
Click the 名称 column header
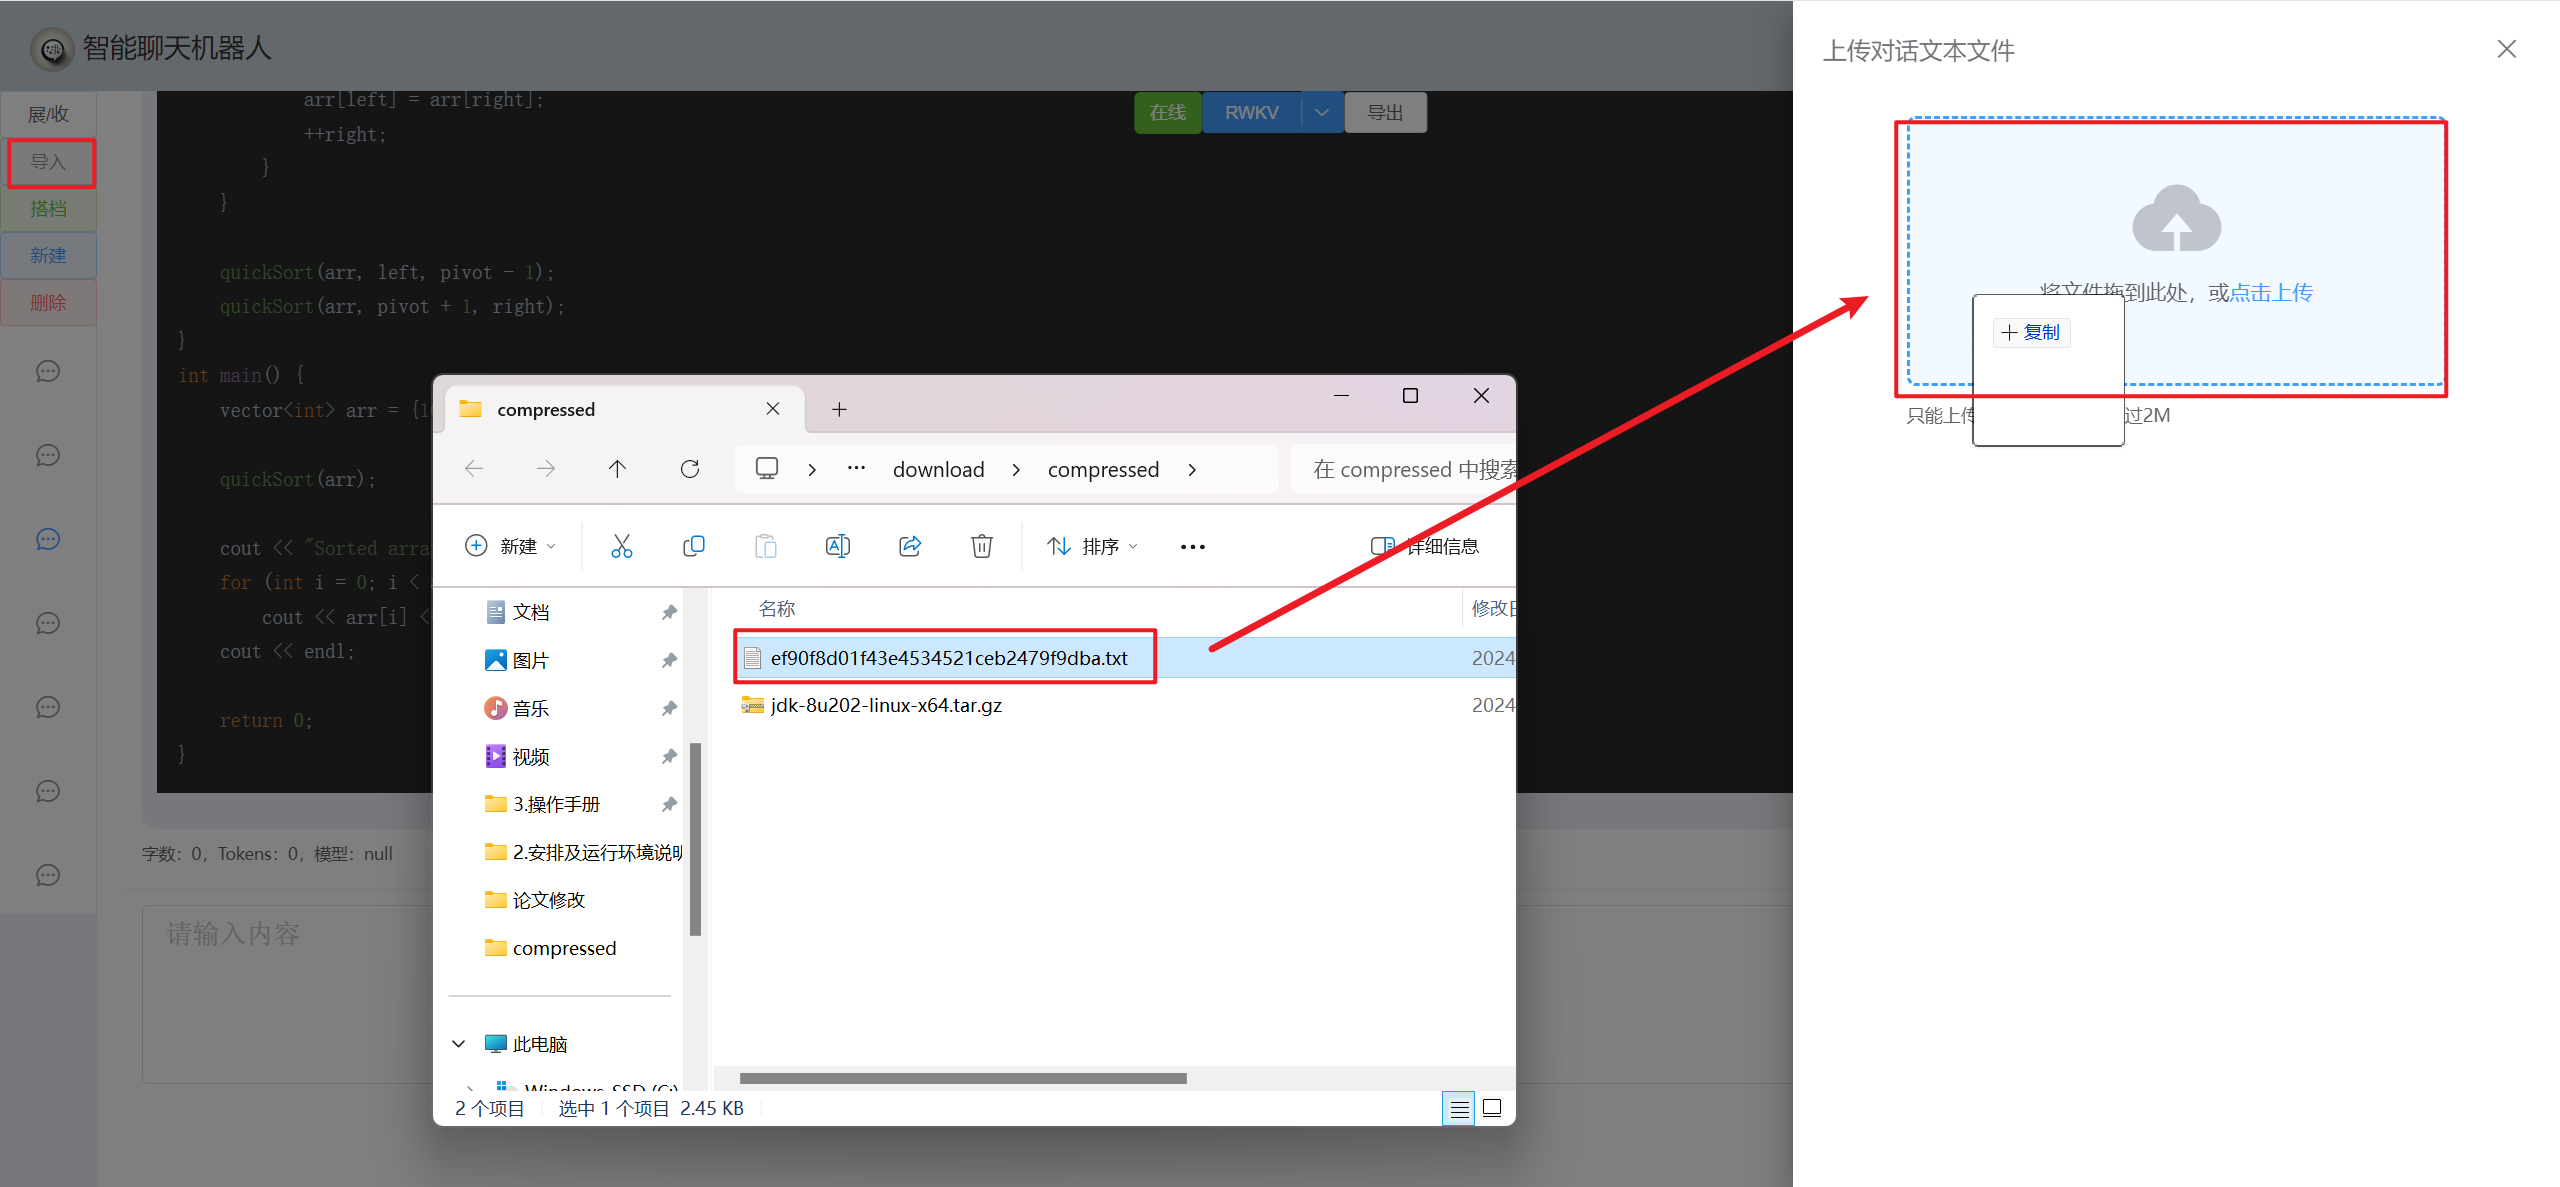click(x=777, y=608)
